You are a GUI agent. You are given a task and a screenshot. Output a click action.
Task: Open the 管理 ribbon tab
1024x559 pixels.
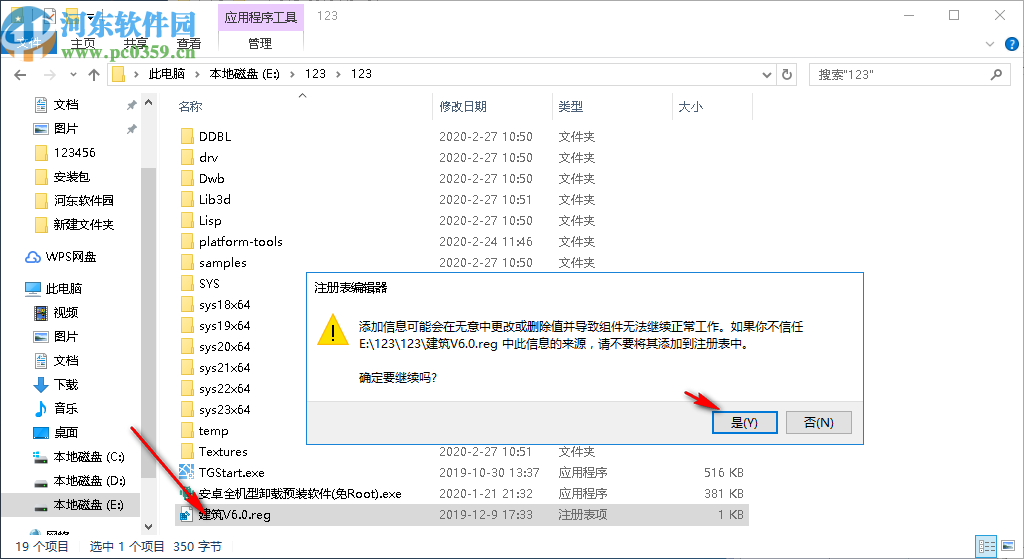pyautogui.click(x=260, y=44)
